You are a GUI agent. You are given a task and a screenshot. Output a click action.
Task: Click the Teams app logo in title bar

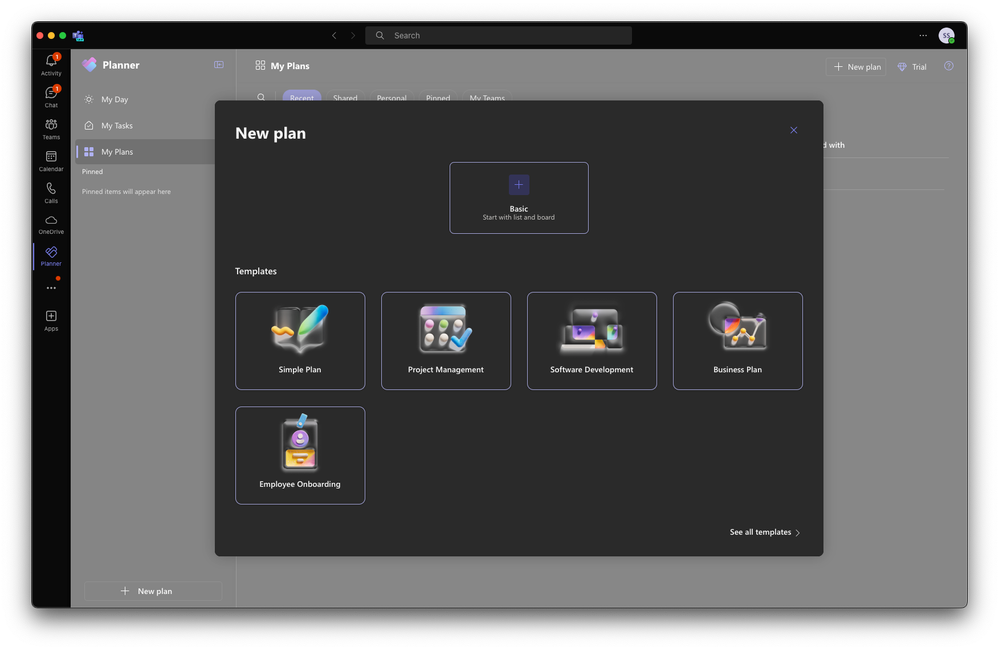[x=78, y=36]
